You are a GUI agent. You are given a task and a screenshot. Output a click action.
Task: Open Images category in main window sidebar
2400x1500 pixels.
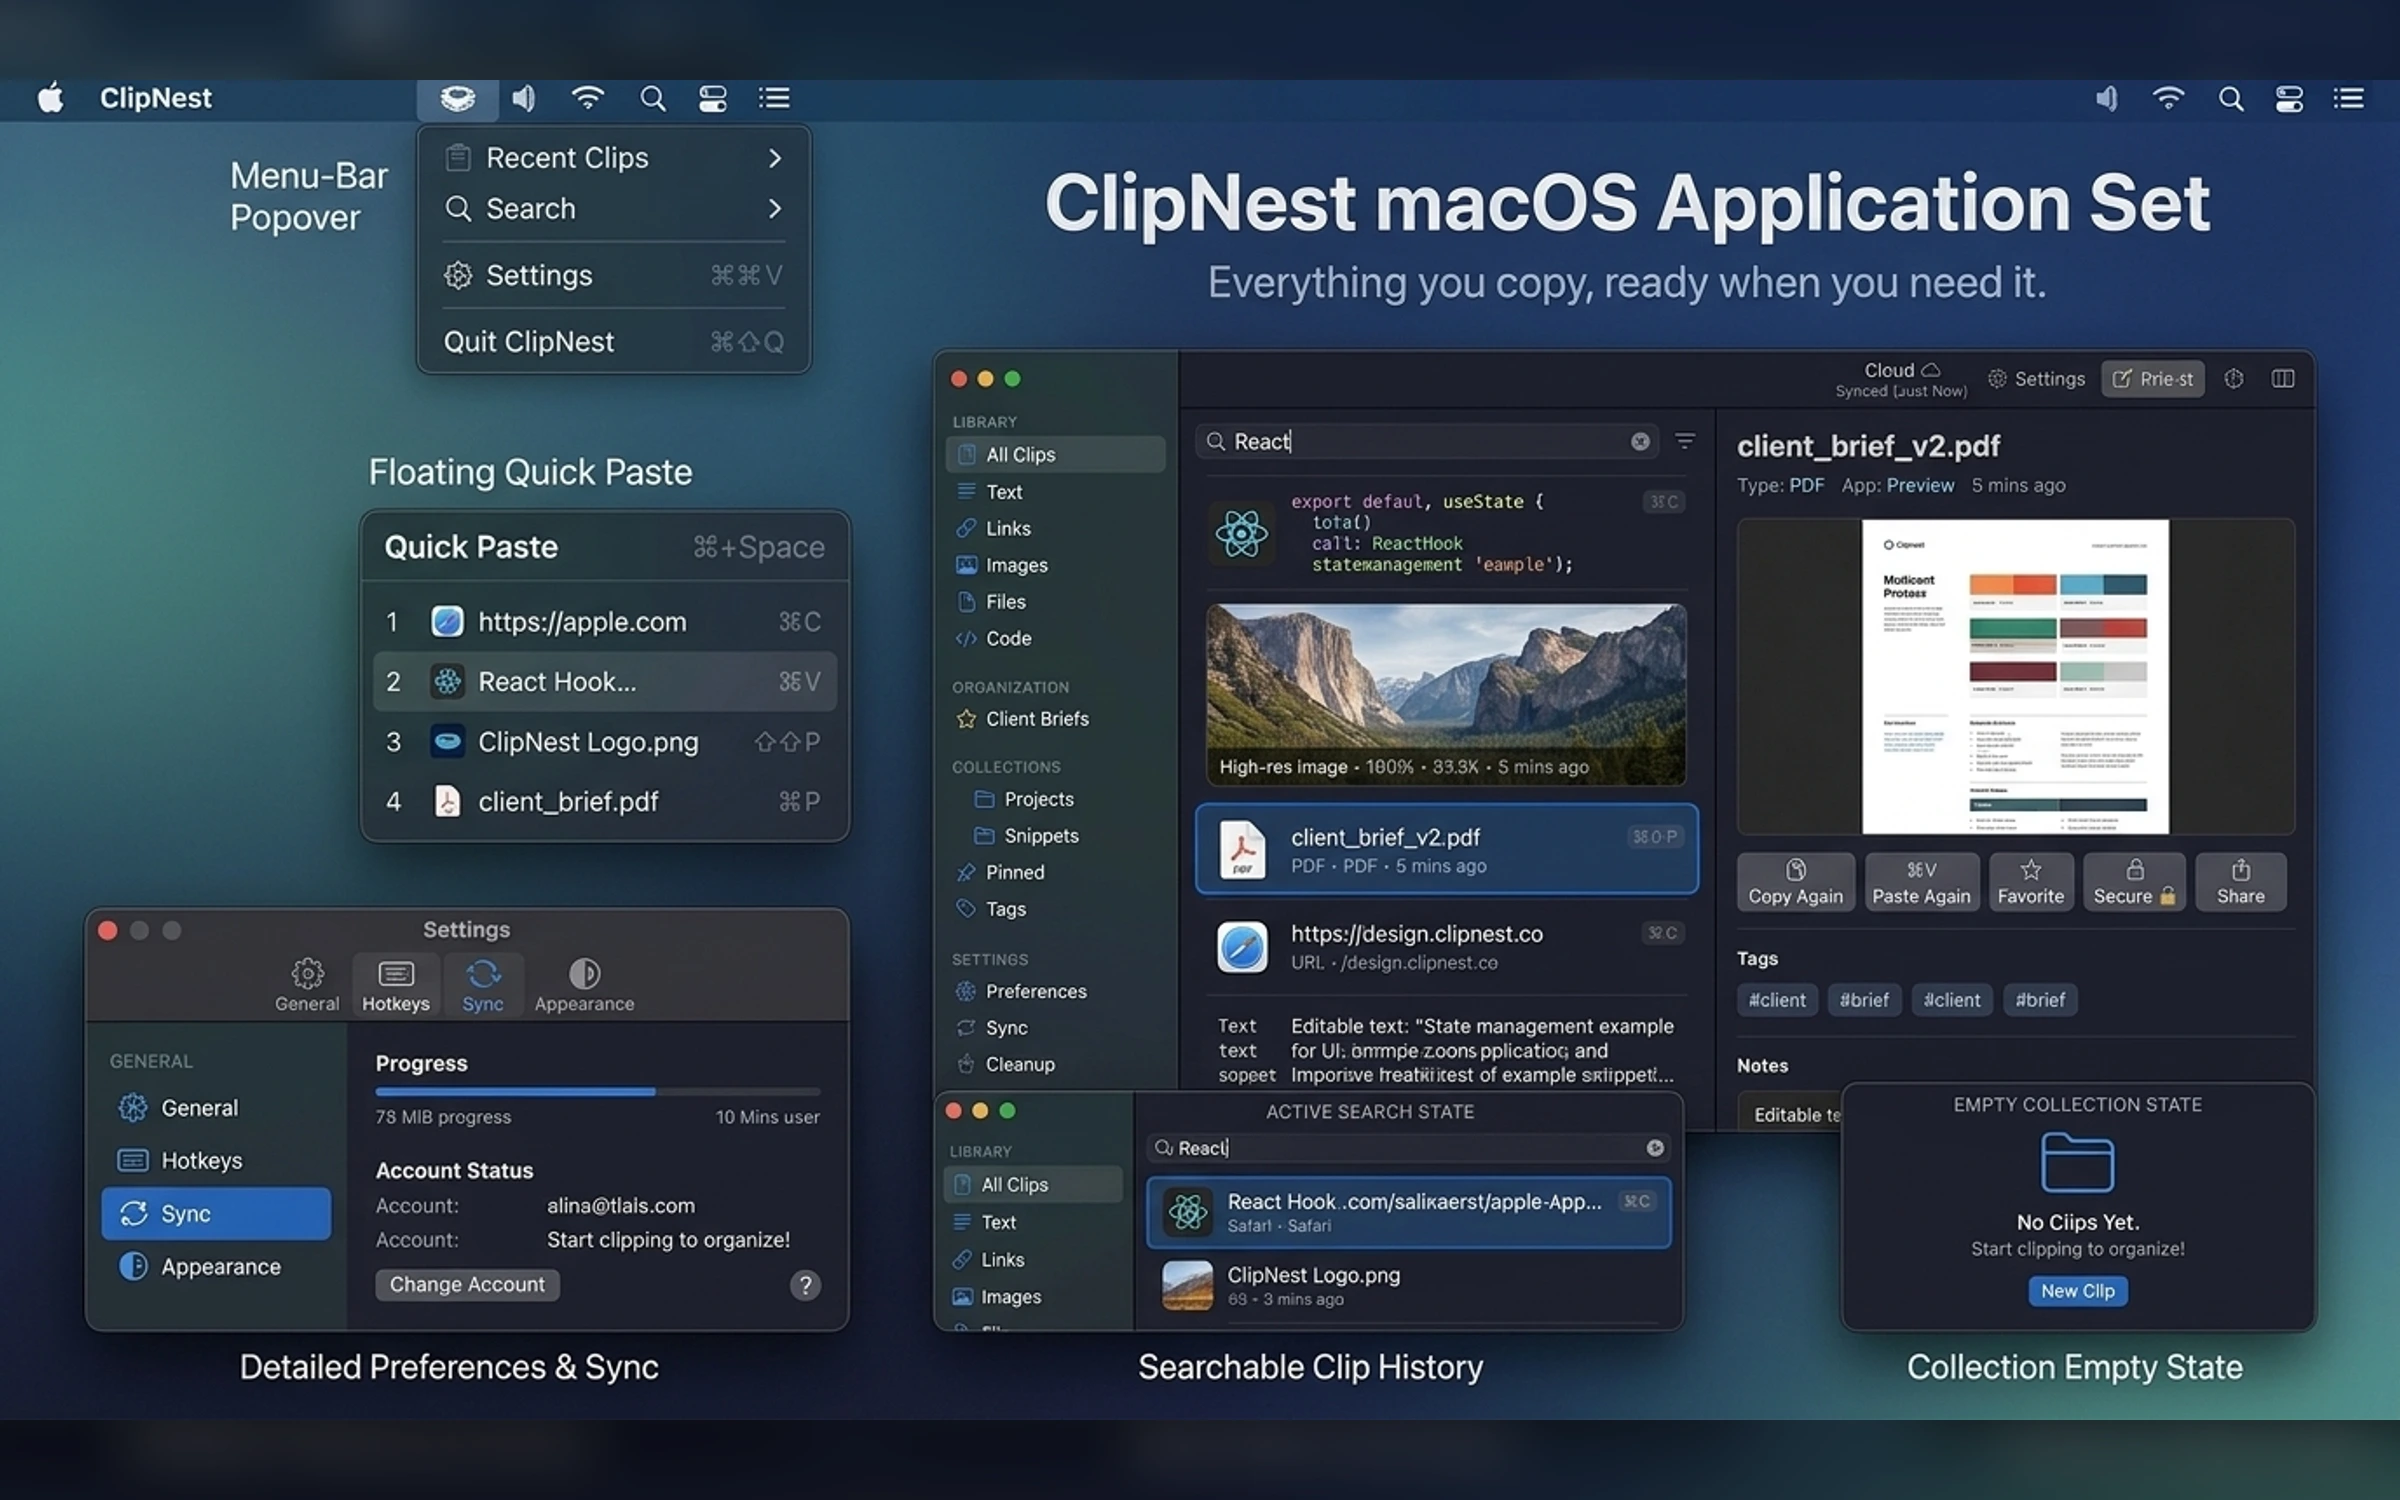pos(1055,565)
